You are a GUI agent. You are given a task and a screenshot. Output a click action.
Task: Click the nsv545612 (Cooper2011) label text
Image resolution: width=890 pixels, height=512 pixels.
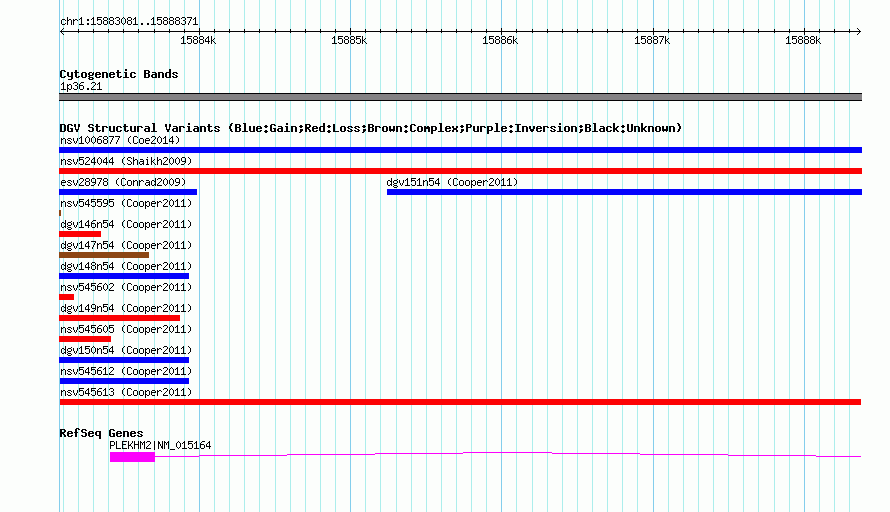(x=126, y=371)
